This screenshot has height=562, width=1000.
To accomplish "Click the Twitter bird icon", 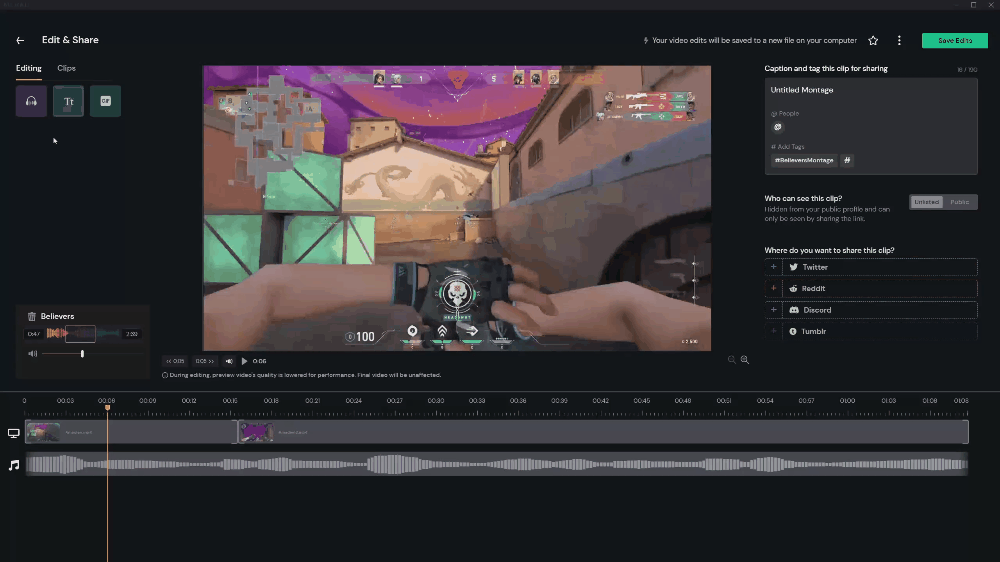I will pos(793,267).
